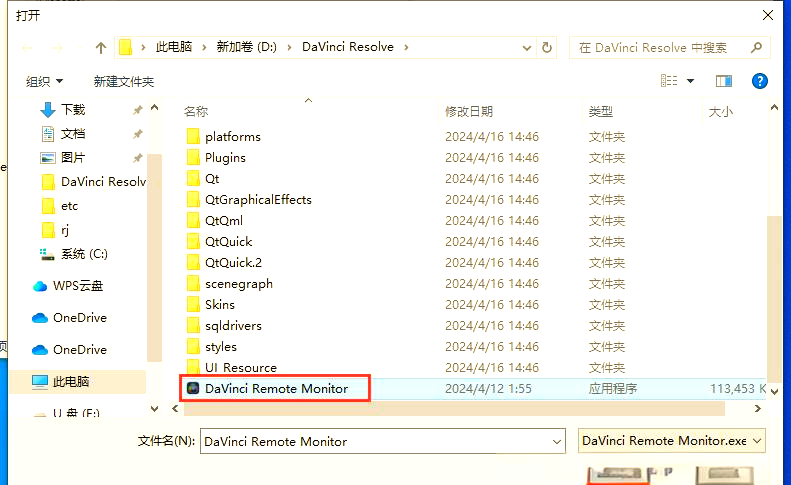Open view options dropdown arrow
This screenshot has width=791, height=485.
pos(691,81)
